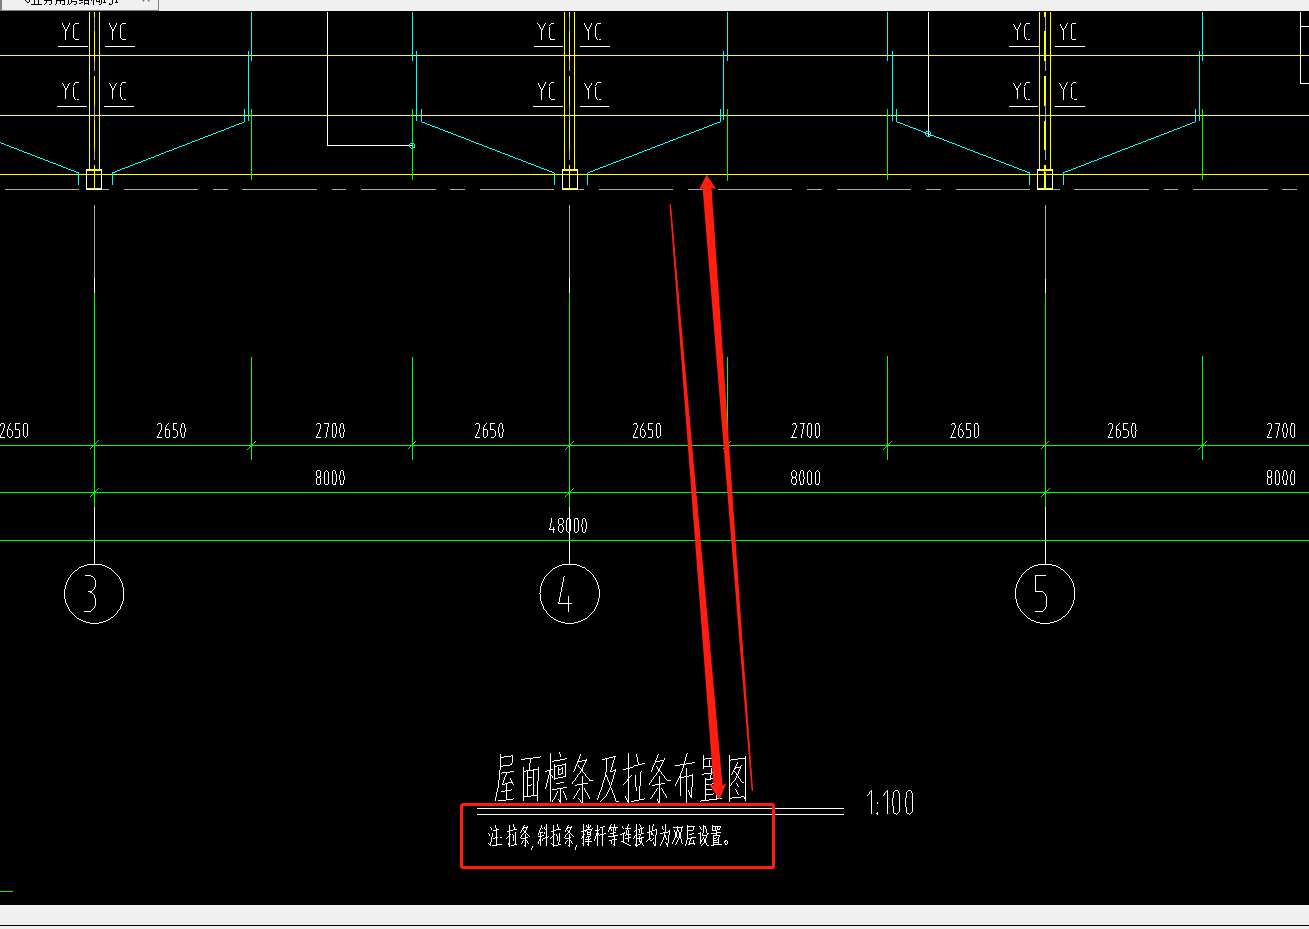The width and height of the screenshot is (1309, 929).
Task: Select the axis bubble numbered 5
Action: (1045, 594)
